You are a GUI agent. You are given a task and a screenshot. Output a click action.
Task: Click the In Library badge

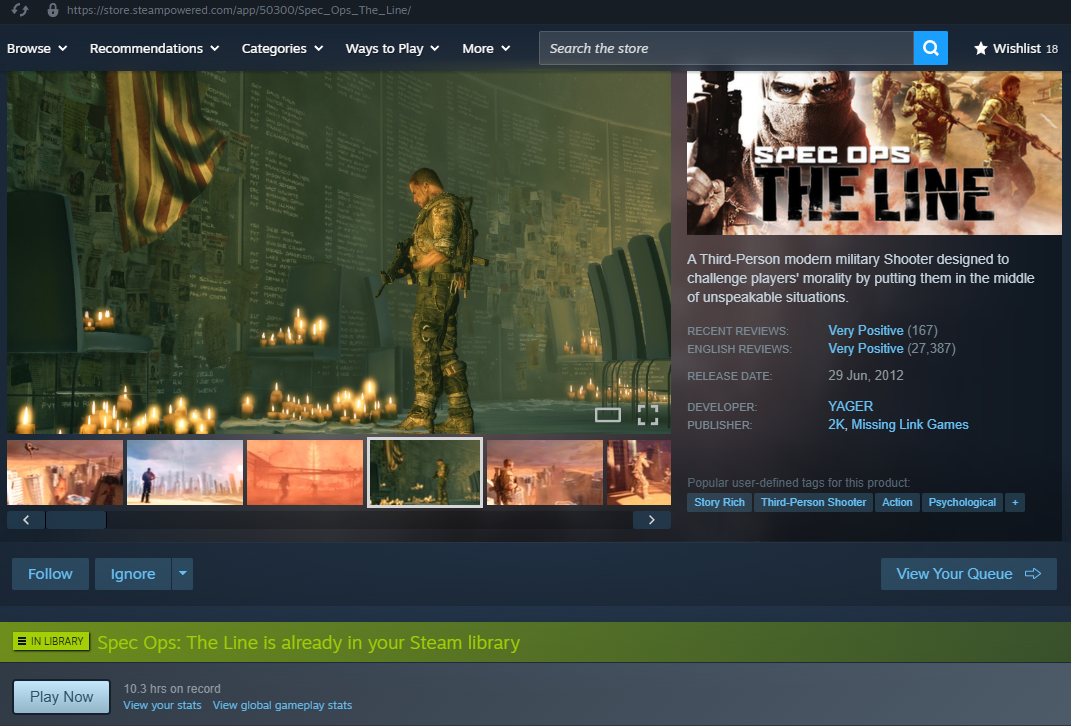51,641
